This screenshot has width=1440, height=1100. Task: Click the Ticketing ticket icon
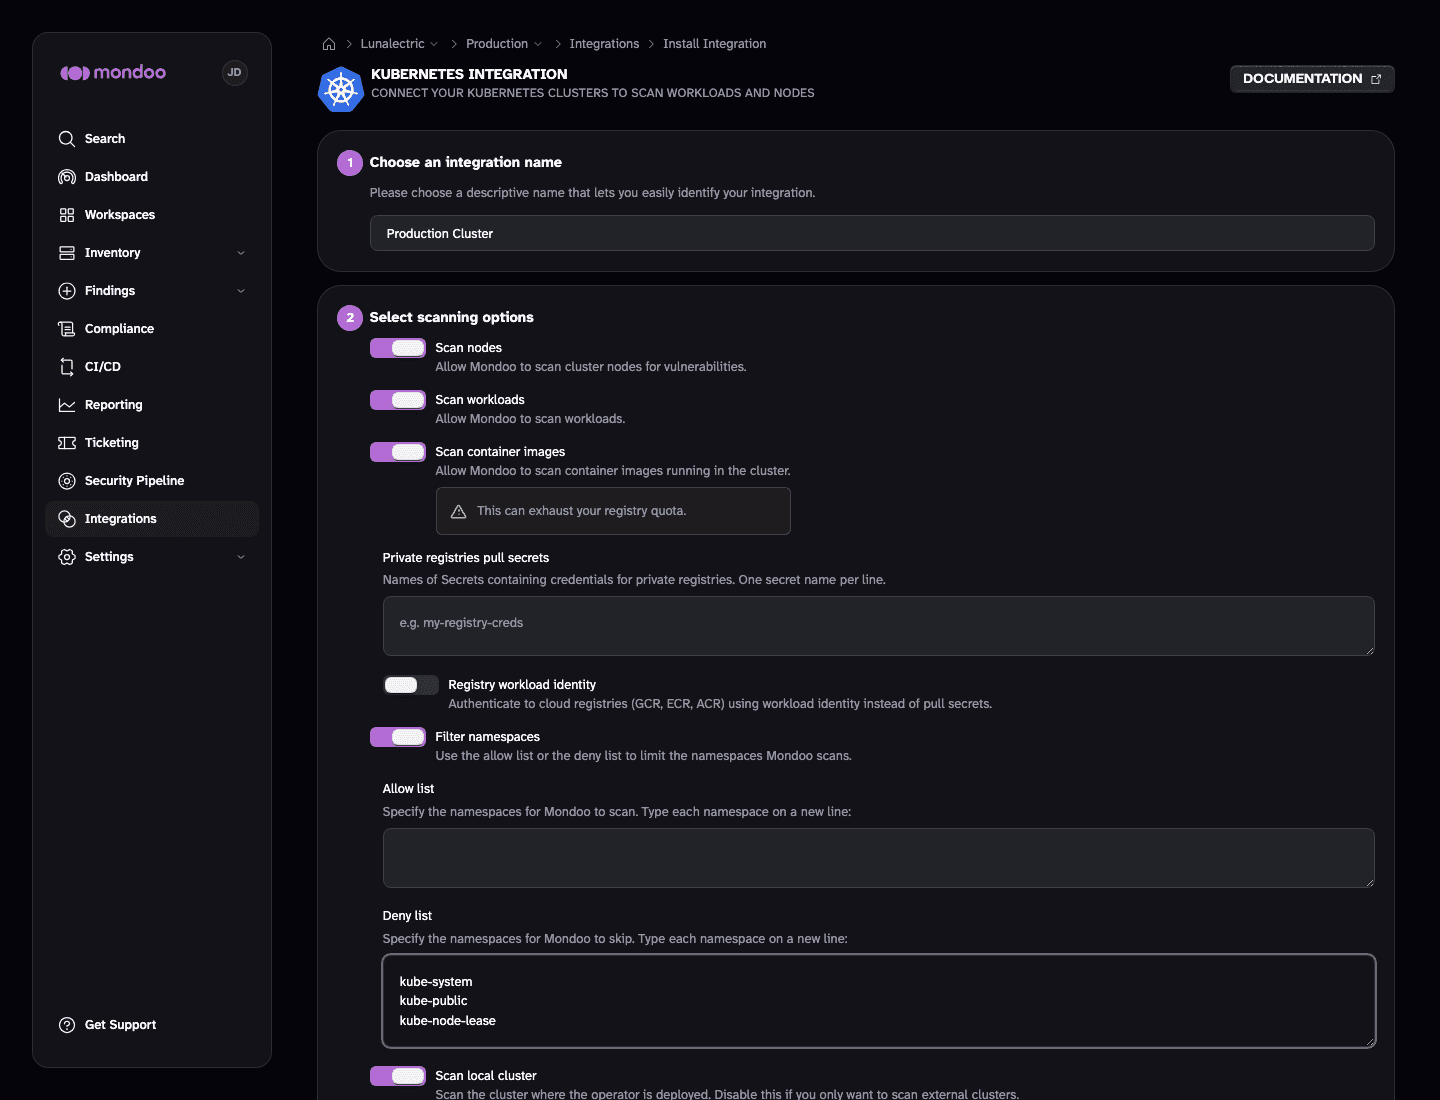pos(67,443)
